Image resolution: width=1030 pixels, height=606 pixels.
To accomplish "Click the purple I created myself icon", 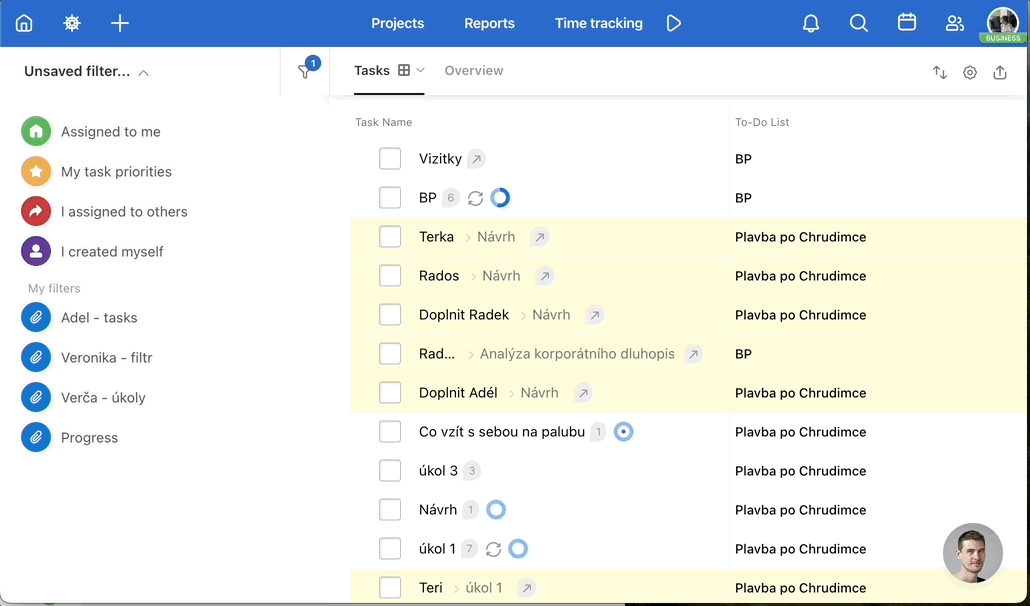I will click(36, 251).
